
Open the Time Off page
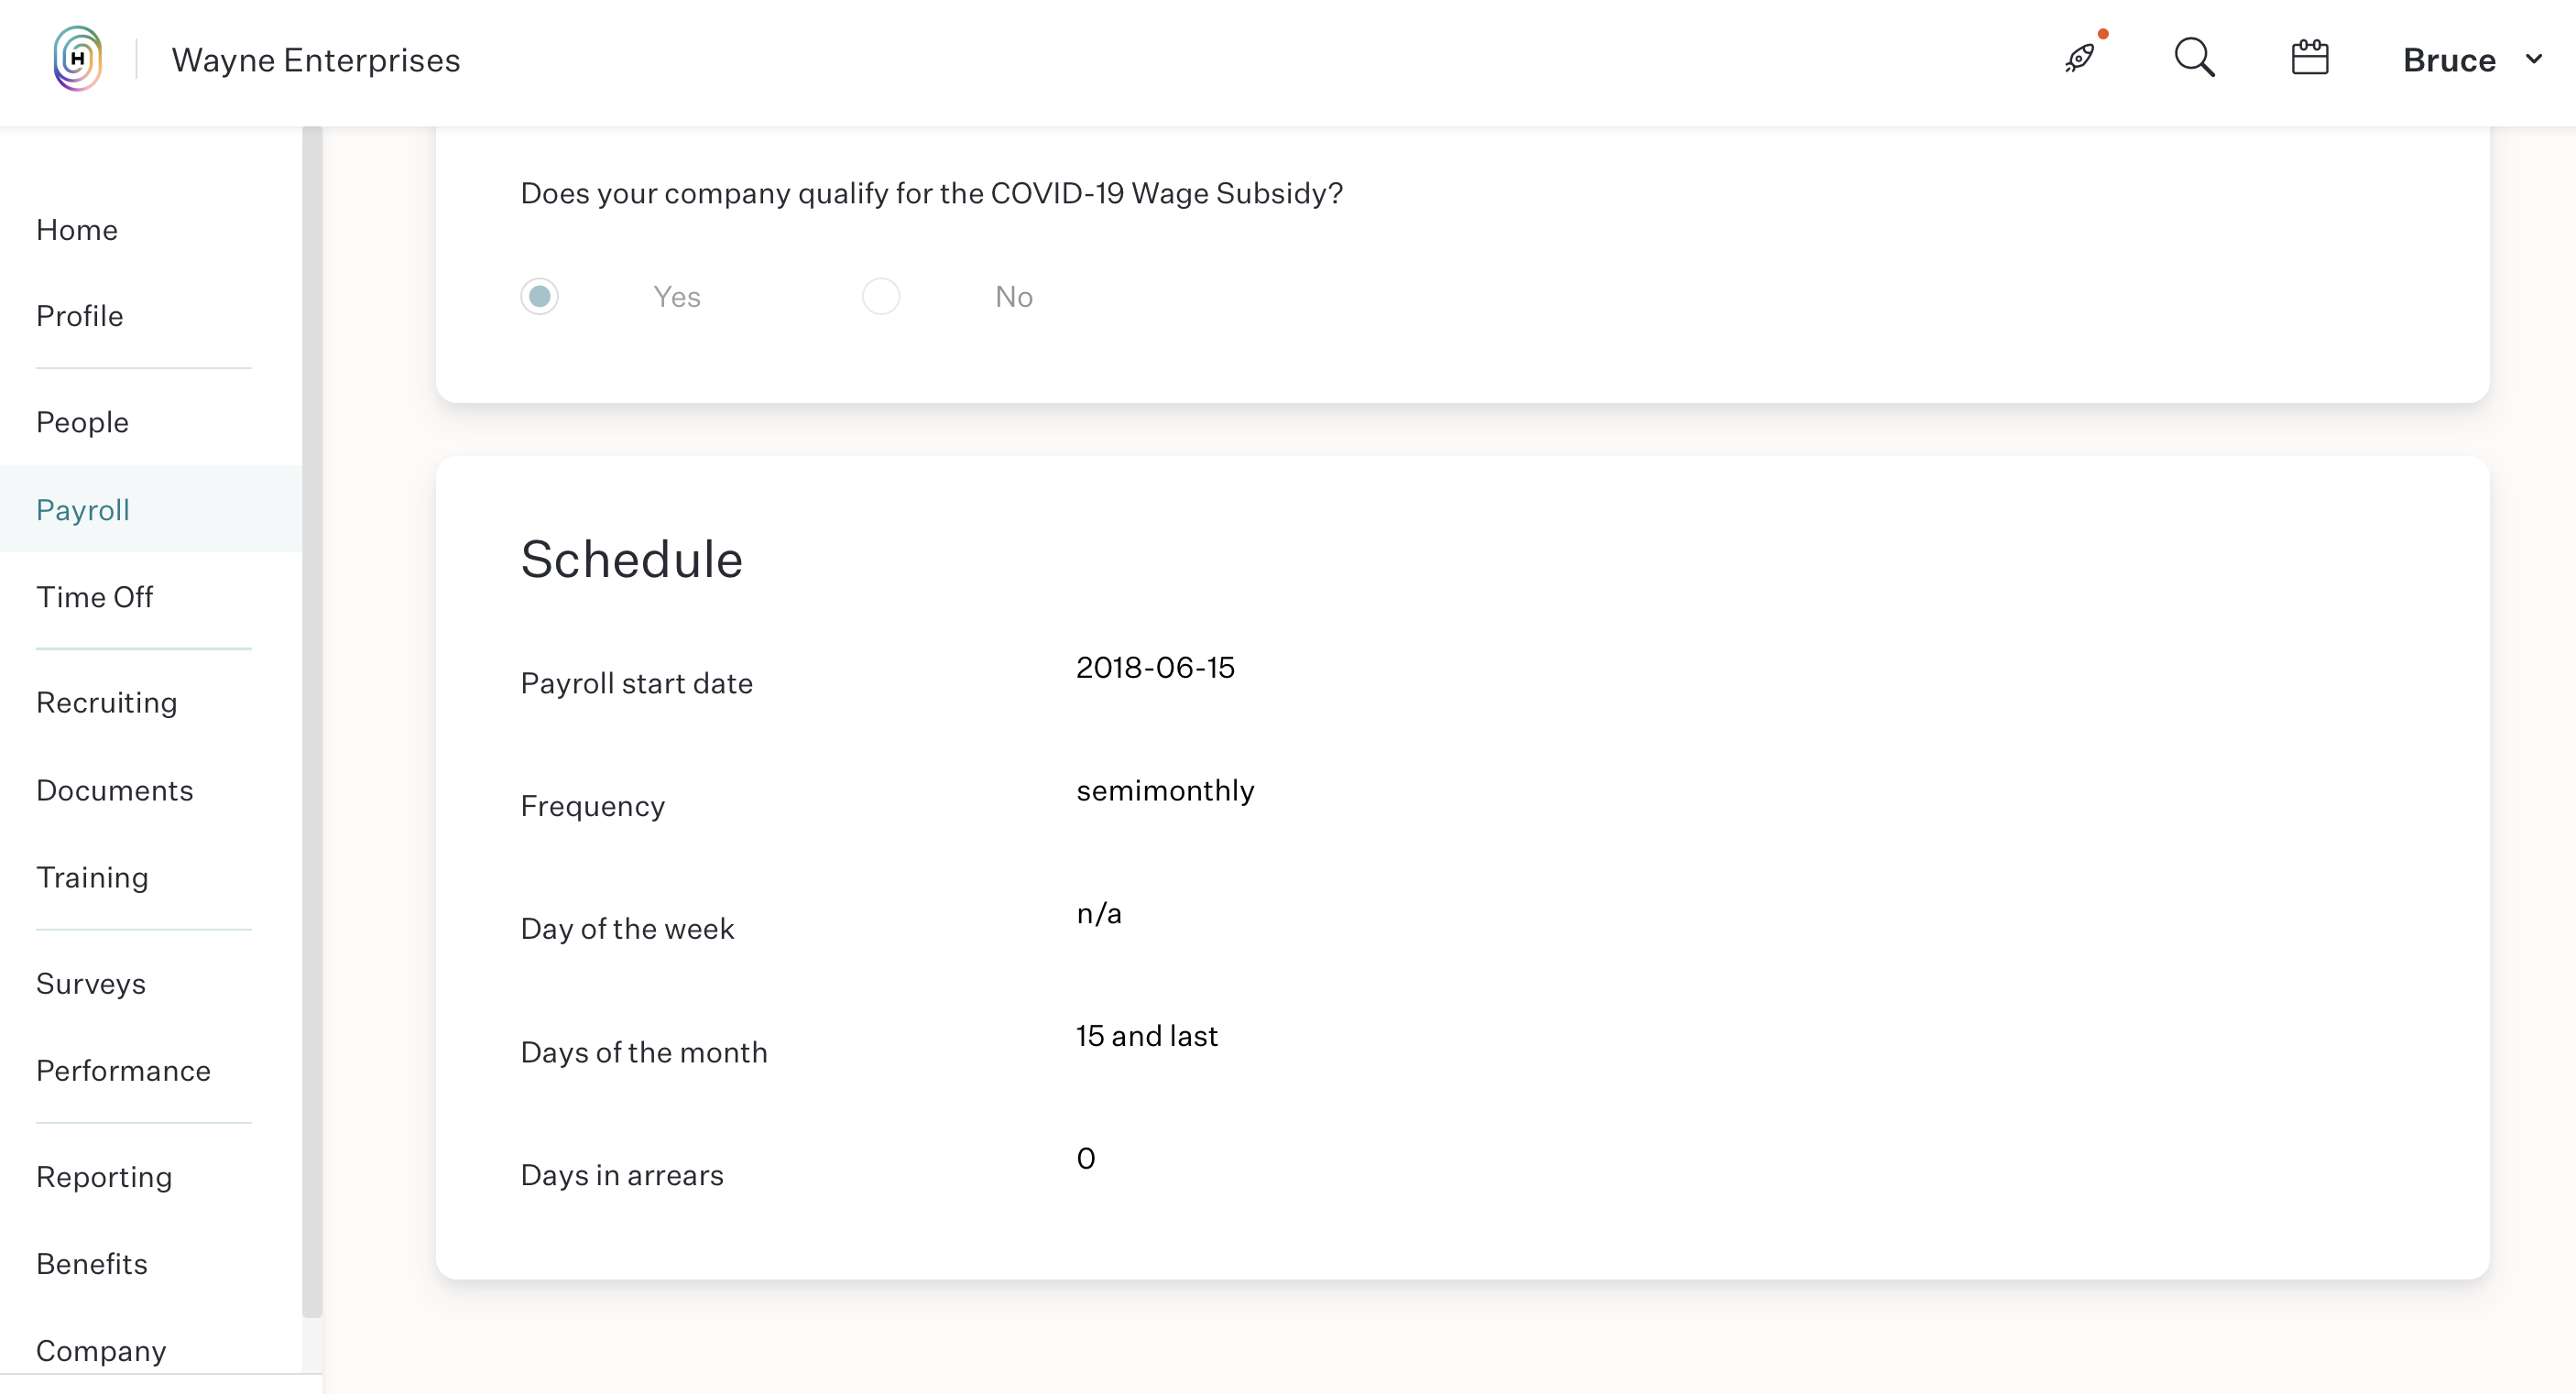point(95,597)
